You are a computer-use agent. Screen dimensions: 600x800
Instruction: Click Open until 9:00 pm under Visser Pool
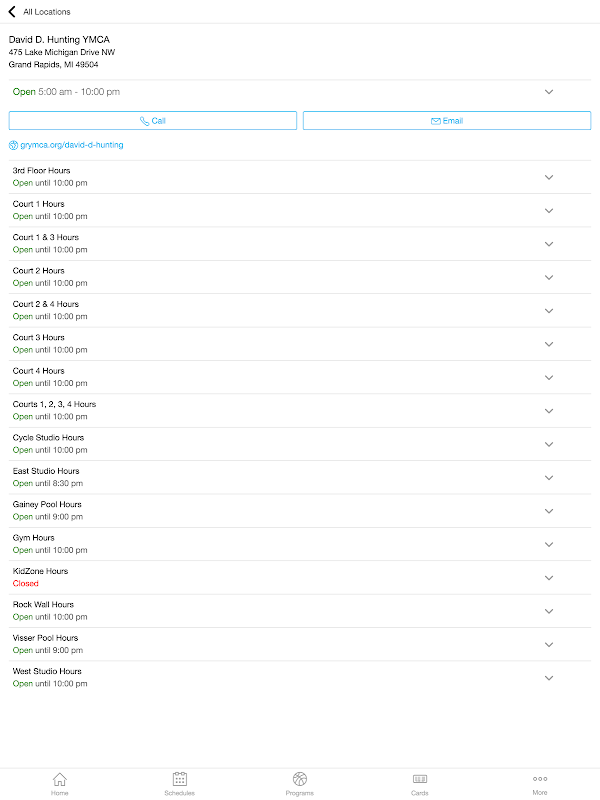tap(48, 651)
